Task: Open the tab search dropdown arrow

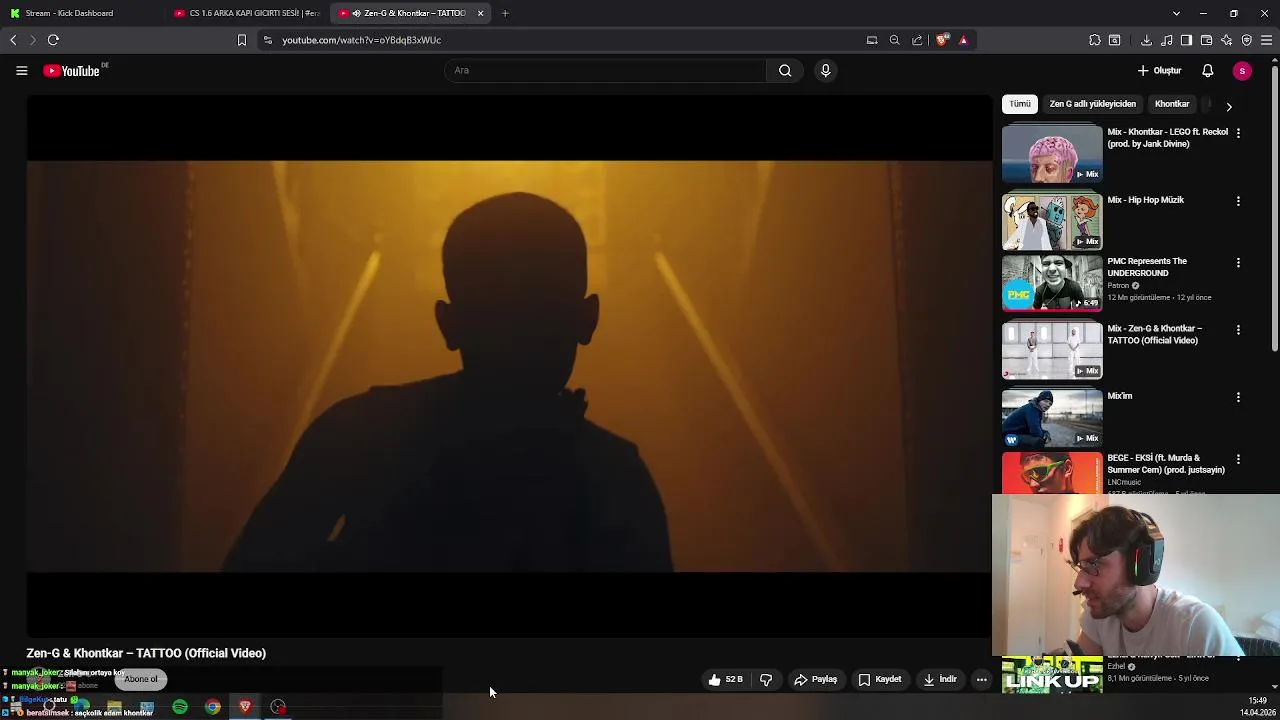Action: 1176,13
